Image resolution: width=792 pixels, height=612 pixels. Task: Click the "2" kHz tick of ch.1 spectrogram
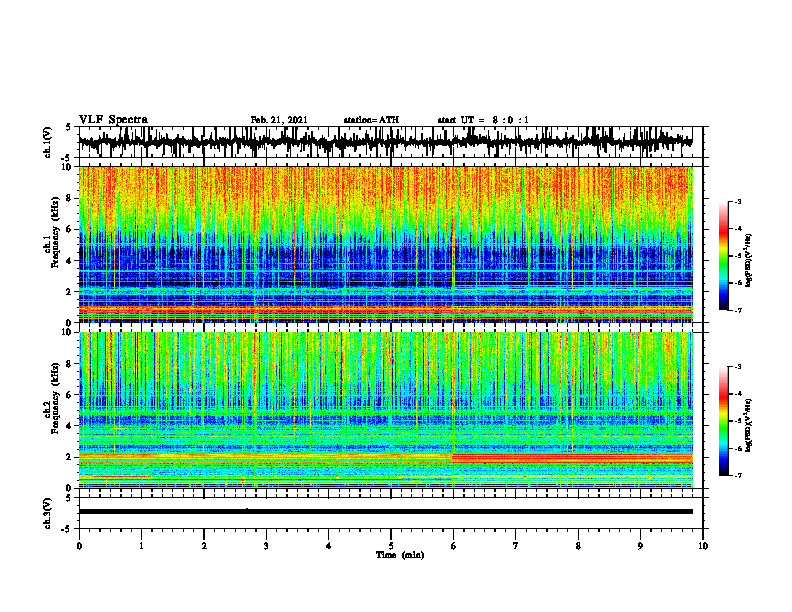[70, 292]
